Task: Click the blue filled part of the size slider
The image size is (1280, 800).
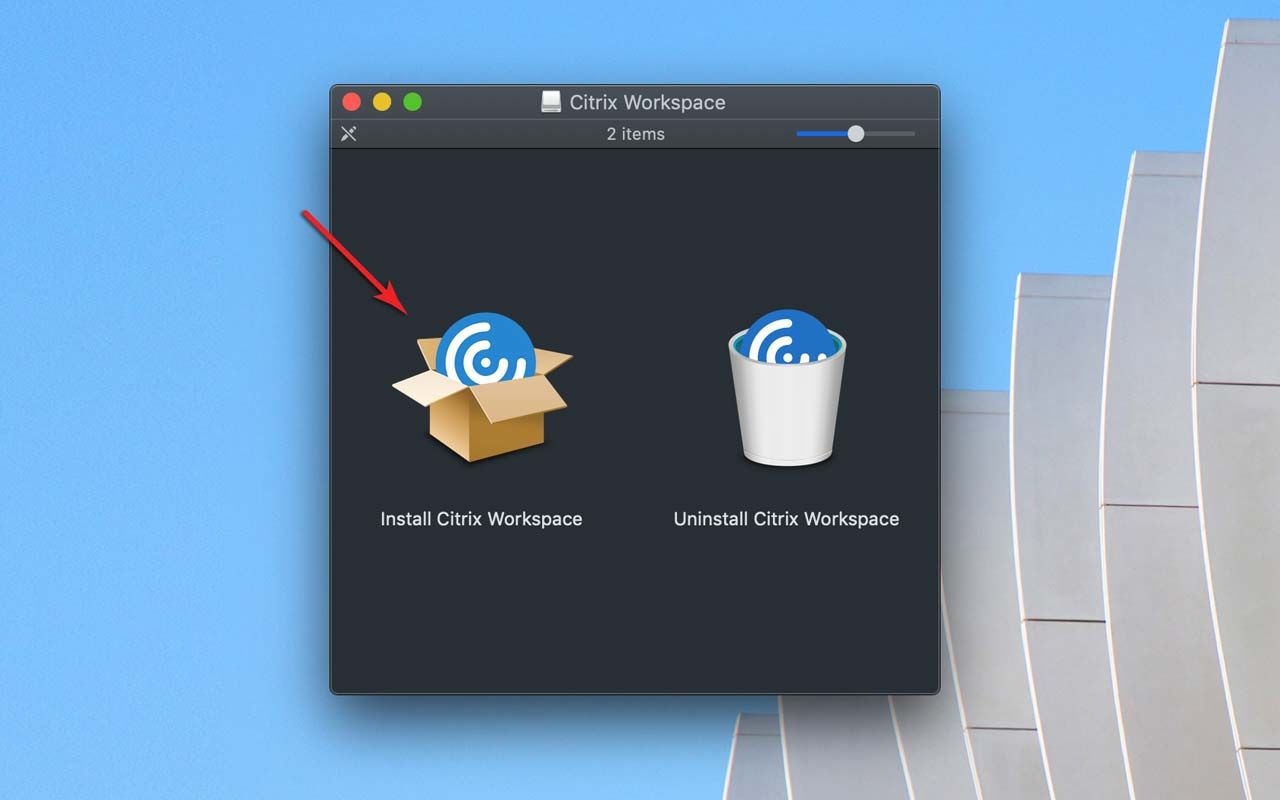Action: click(x=820, y=134)
